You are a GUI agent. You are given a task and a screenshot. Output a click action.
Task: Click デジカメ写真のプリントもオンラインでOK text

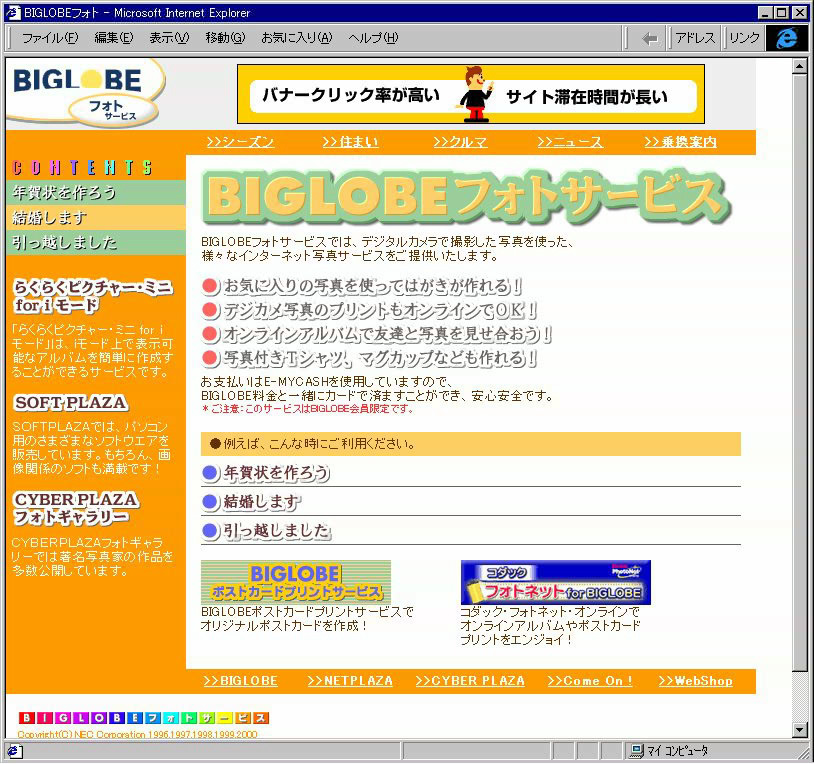(x=379, y=310)
